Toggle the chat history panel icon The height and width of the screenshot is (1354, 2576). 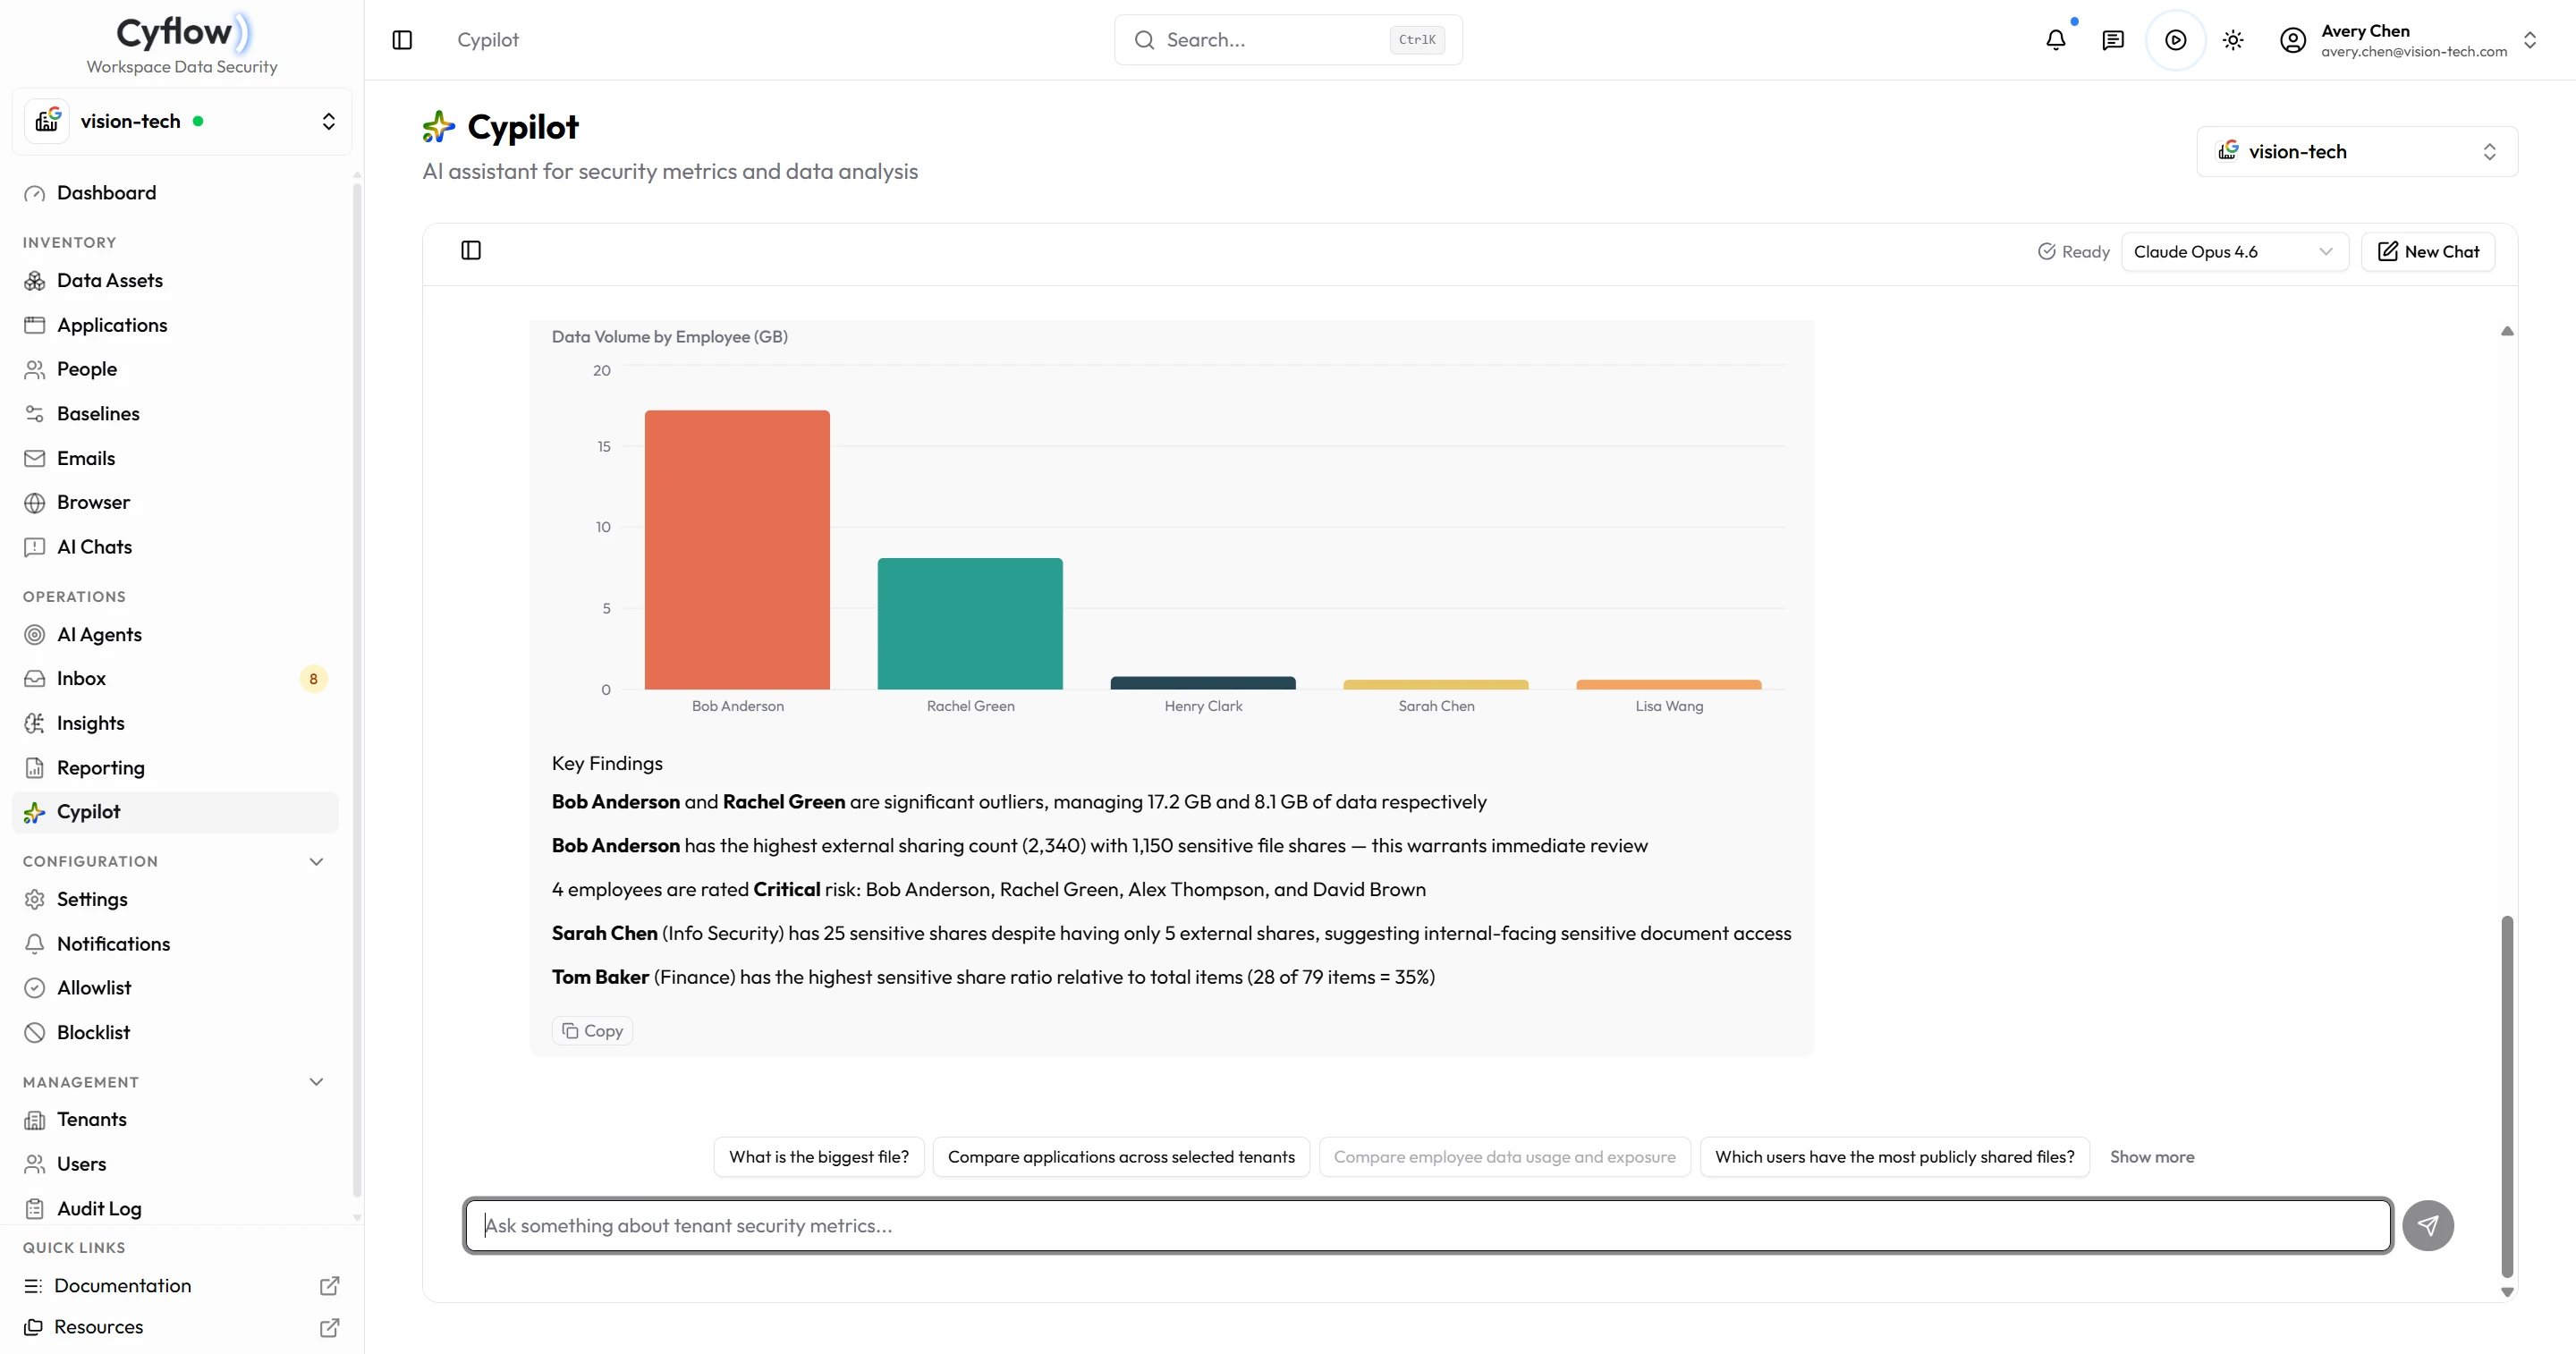[x=471, y=250]
